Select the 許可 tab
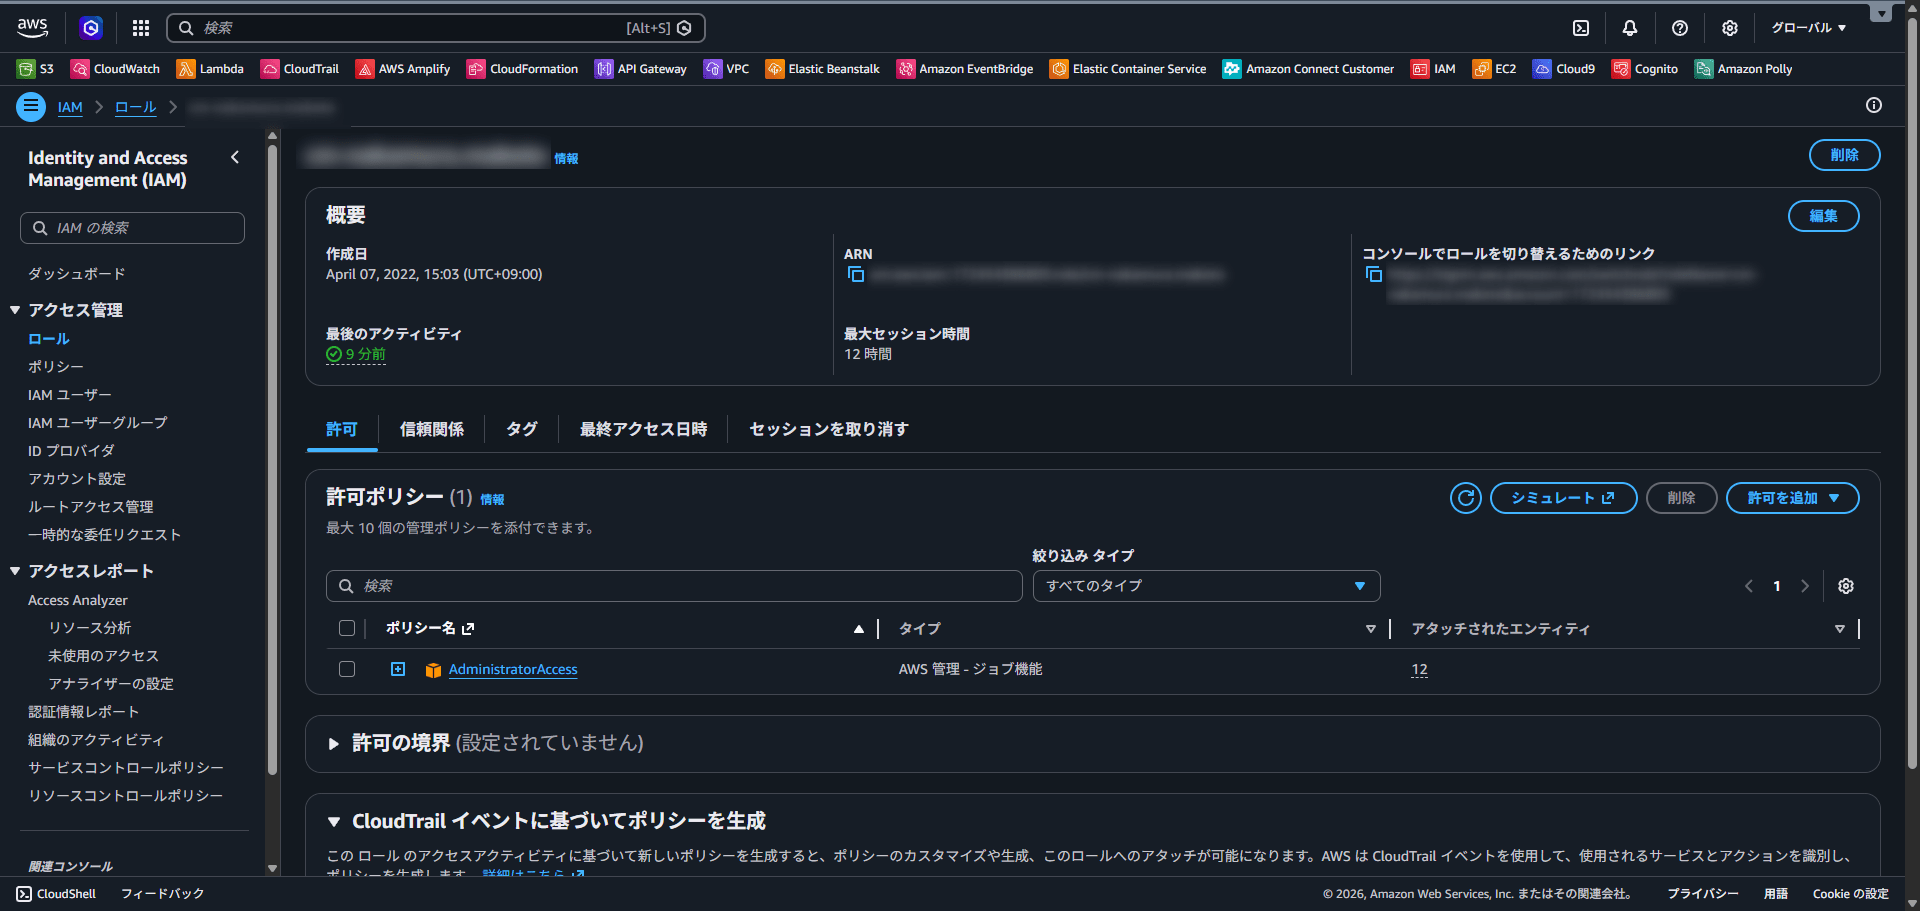This screenshot has width=1920, height=911. click(x=342, y=429)
